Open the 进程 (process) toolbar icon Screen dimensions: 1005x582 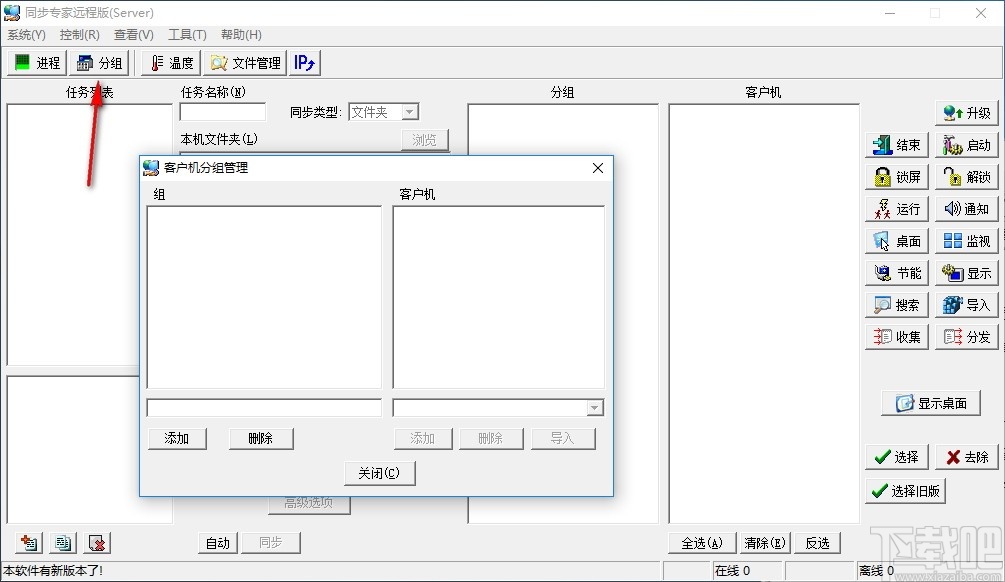pos(36,61)
